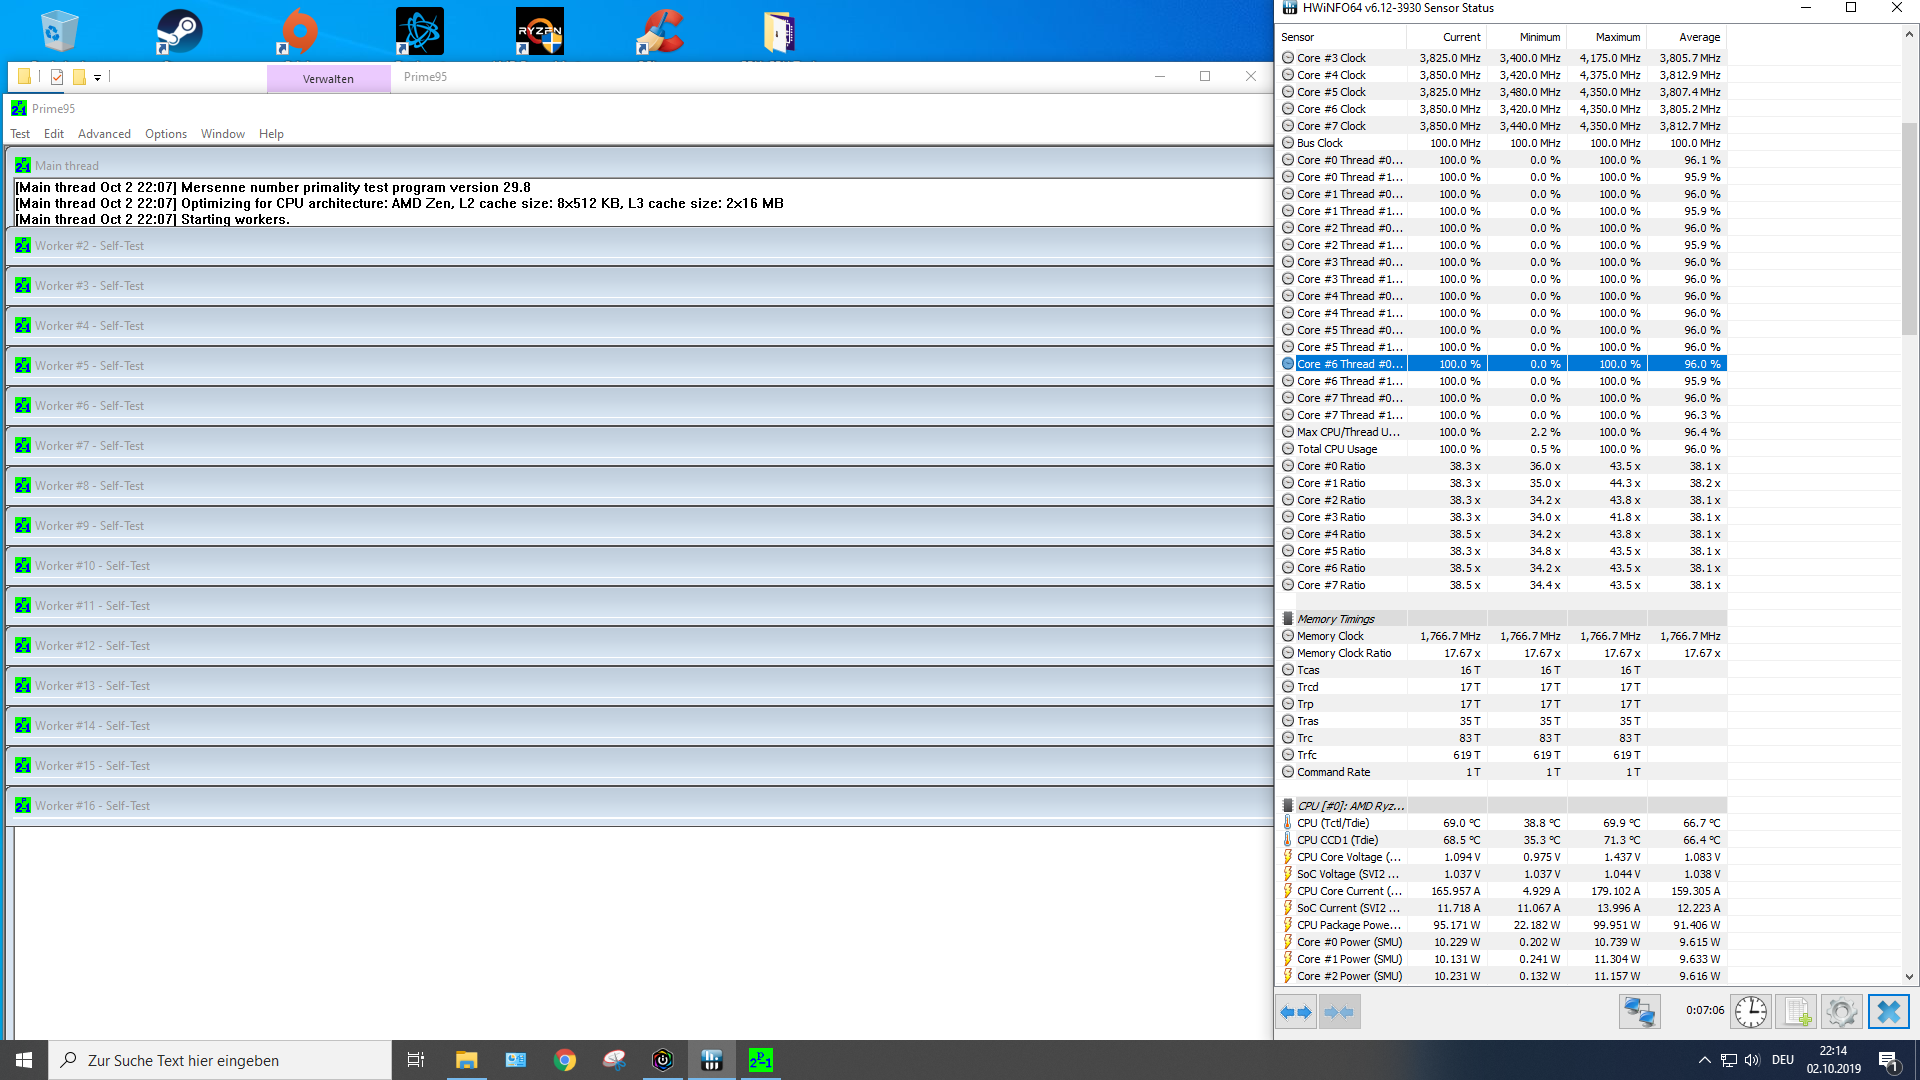Select the Verwalten ribbon tab
The width and height of the screenshot is (1920, 1080).
click(328, 79)
